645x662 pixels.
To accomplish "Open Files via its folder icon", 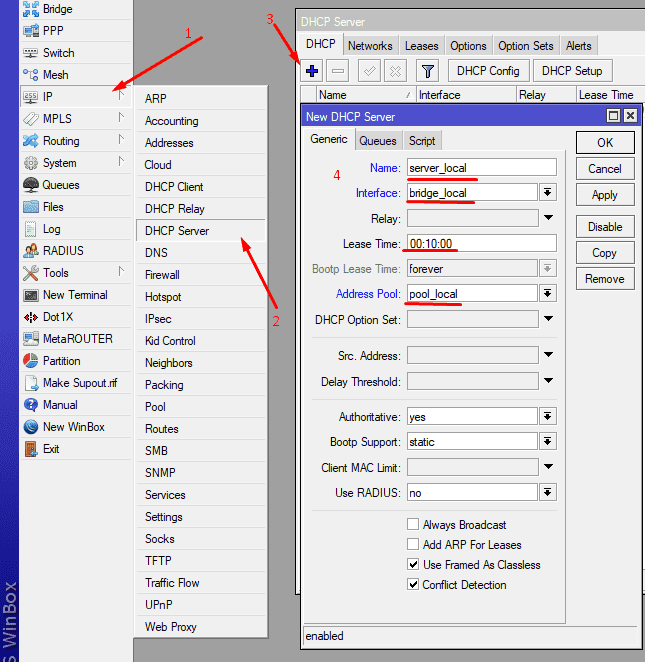I will [x=30, y=207].
